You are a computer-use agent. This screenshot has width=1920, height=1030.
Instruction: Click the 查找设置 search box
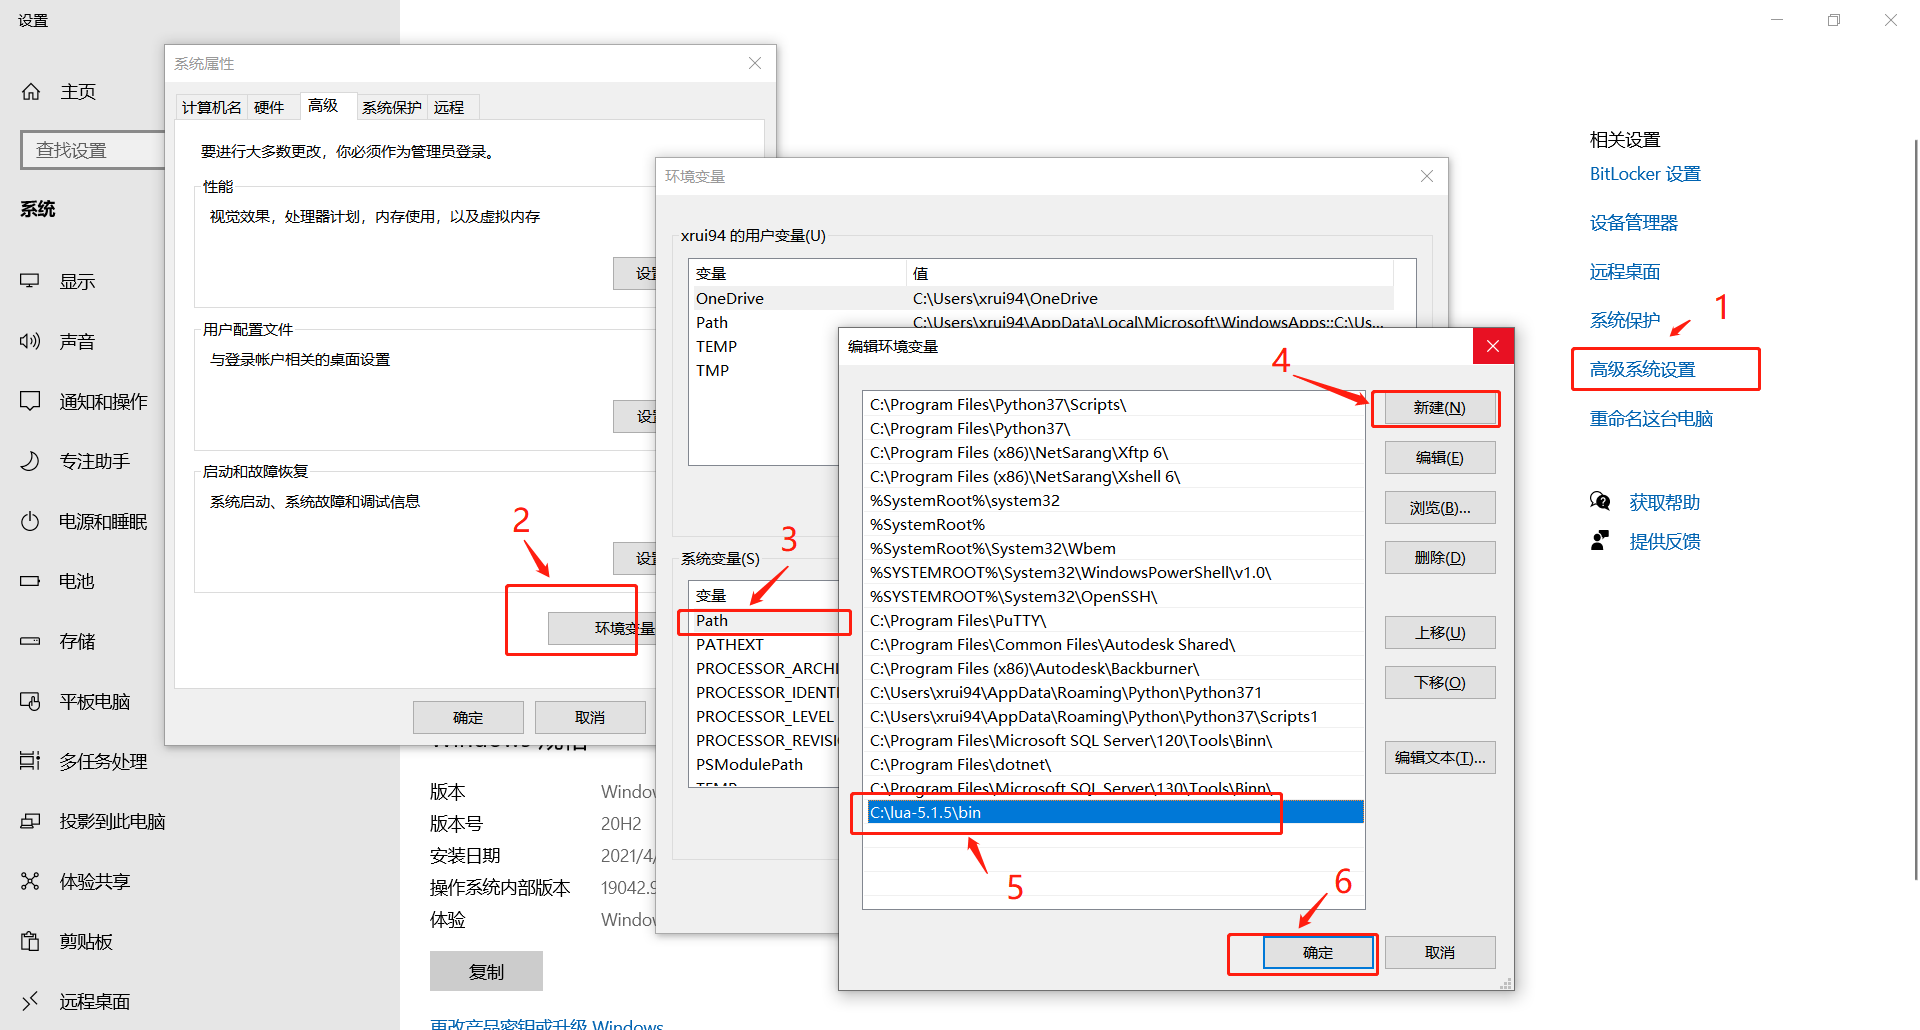coord(92,149)
